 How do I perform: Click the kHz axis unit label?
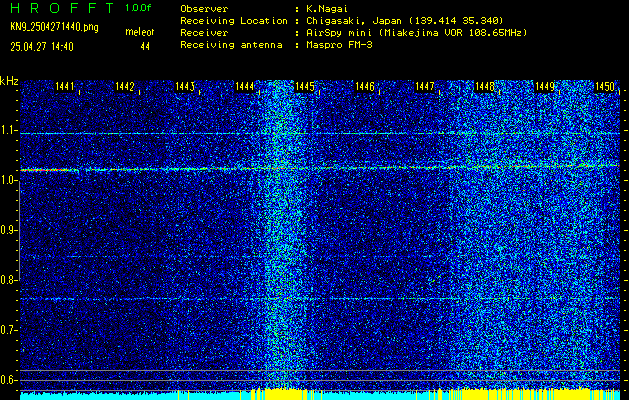pyautogui.click(x=9, y=81)
